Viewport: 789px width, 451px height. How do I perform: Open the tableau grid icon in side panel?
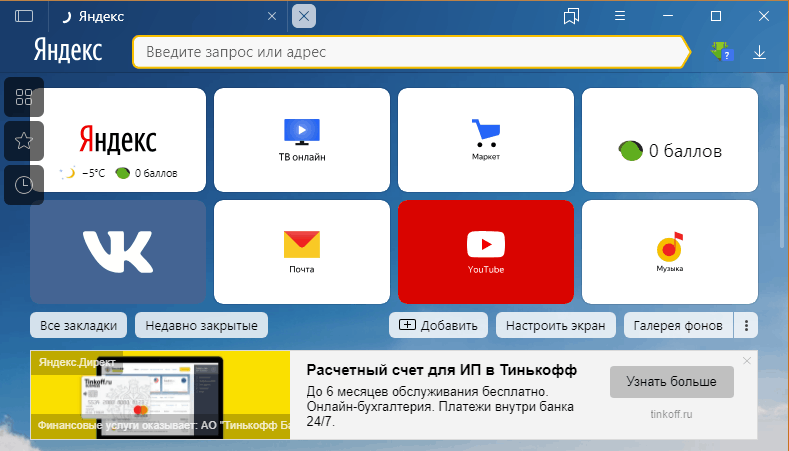click(24, 97)
